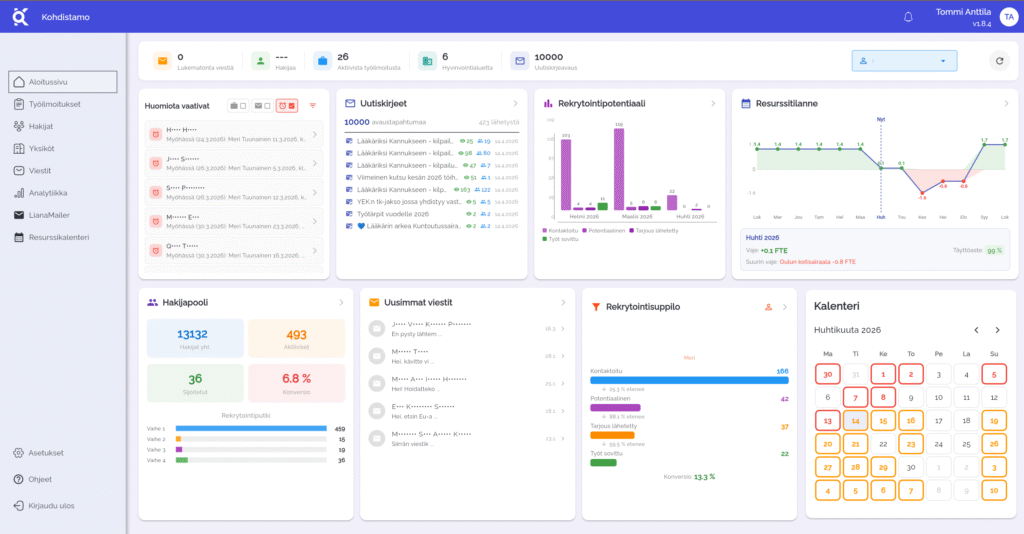This screenshot has height=534, width=1024.
Task: Toggle the alarm clock checkbox filter
Action: (x=287, y=105)
